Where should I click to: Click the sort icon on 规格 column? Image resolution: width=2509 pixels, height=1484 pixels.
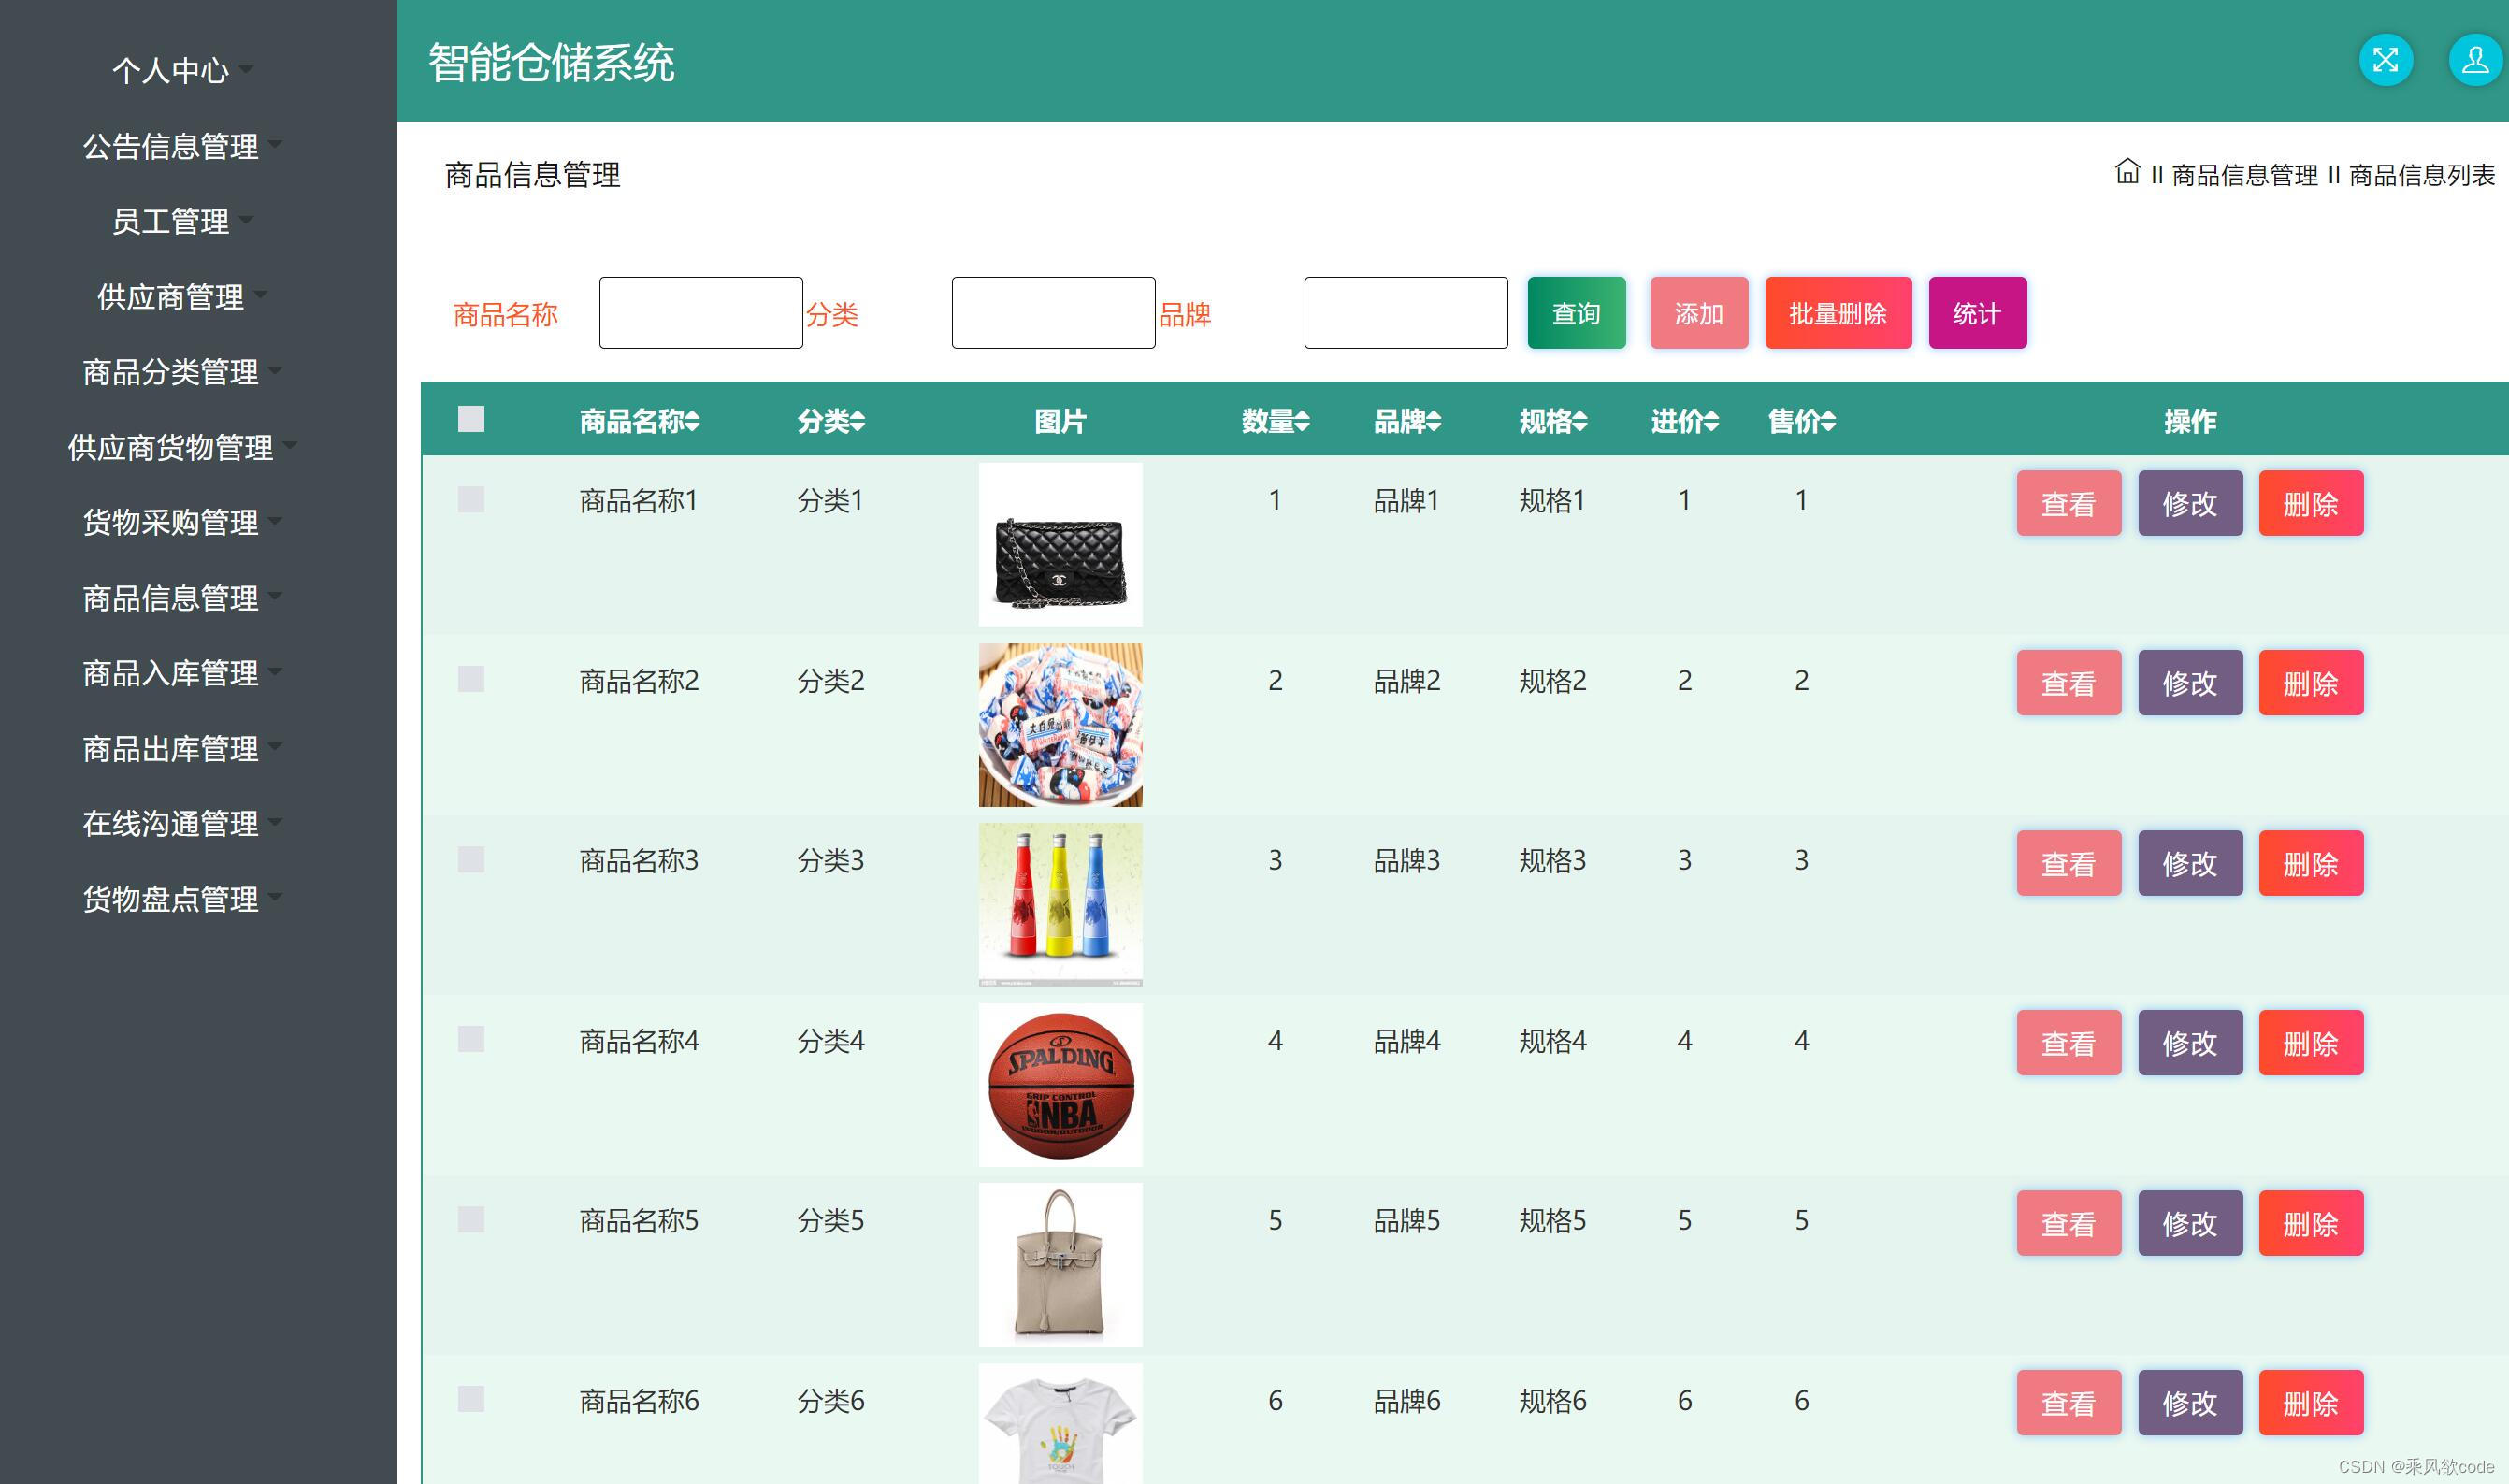click(x=1579, y=422)
